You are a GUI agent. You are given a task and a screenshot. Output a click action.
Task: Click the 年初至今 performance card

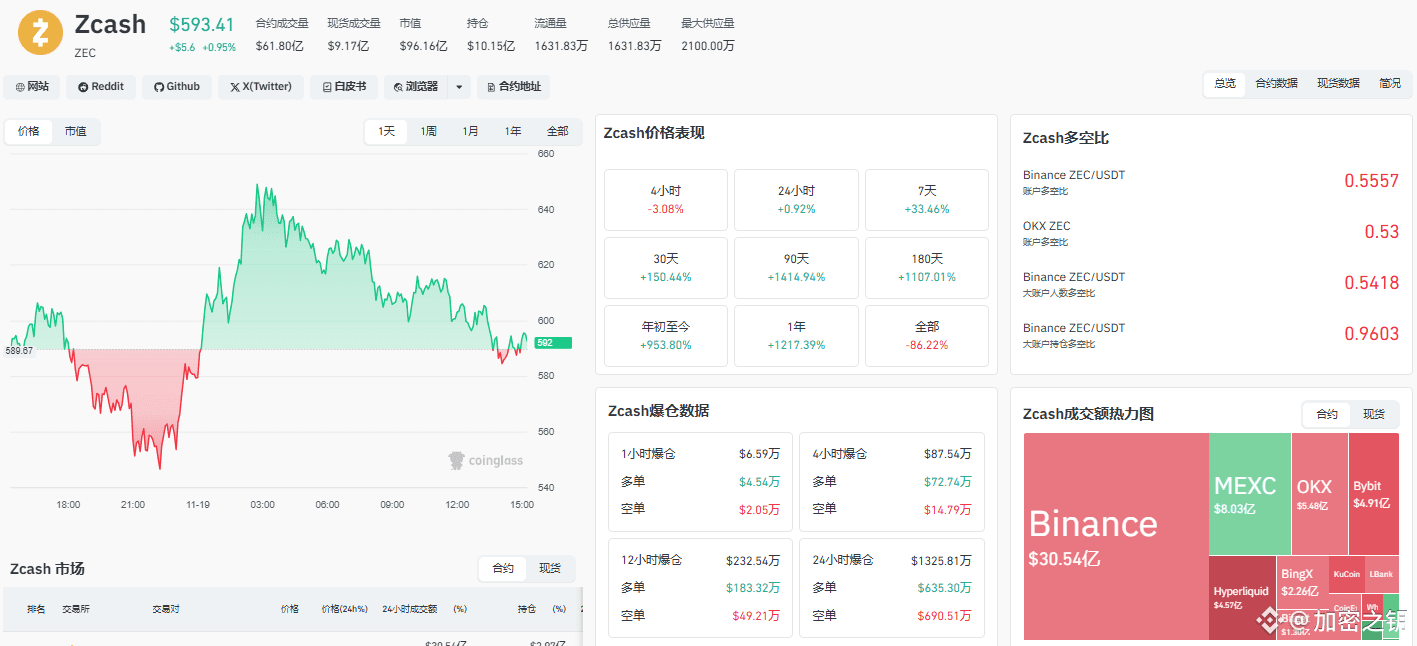(666, 335)
